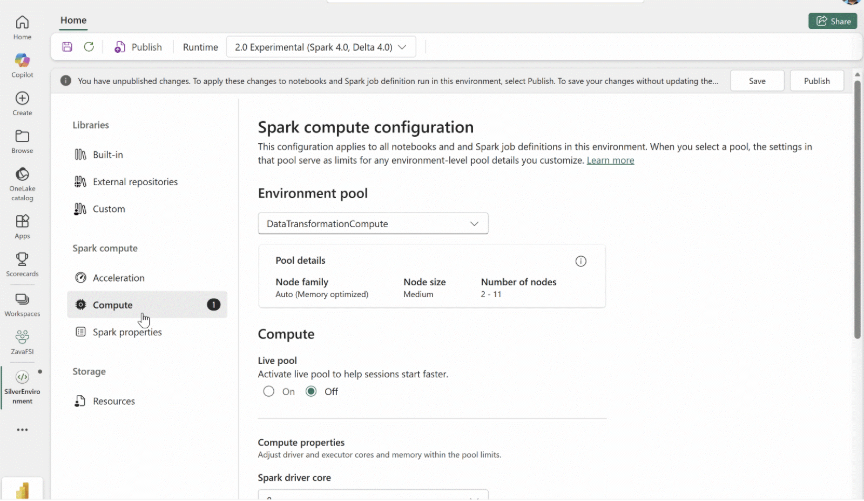This screenshot has height=501, width=864.
Task: Click the Runtime label
Action: [201, 47]
